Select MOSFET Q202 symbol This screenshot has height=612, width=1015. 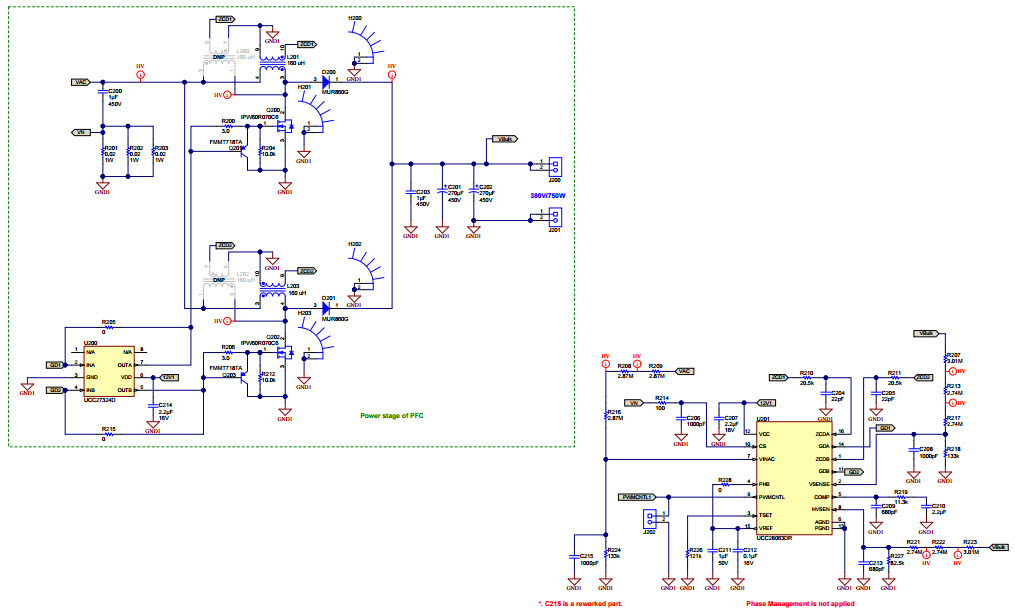pos(288,353)
